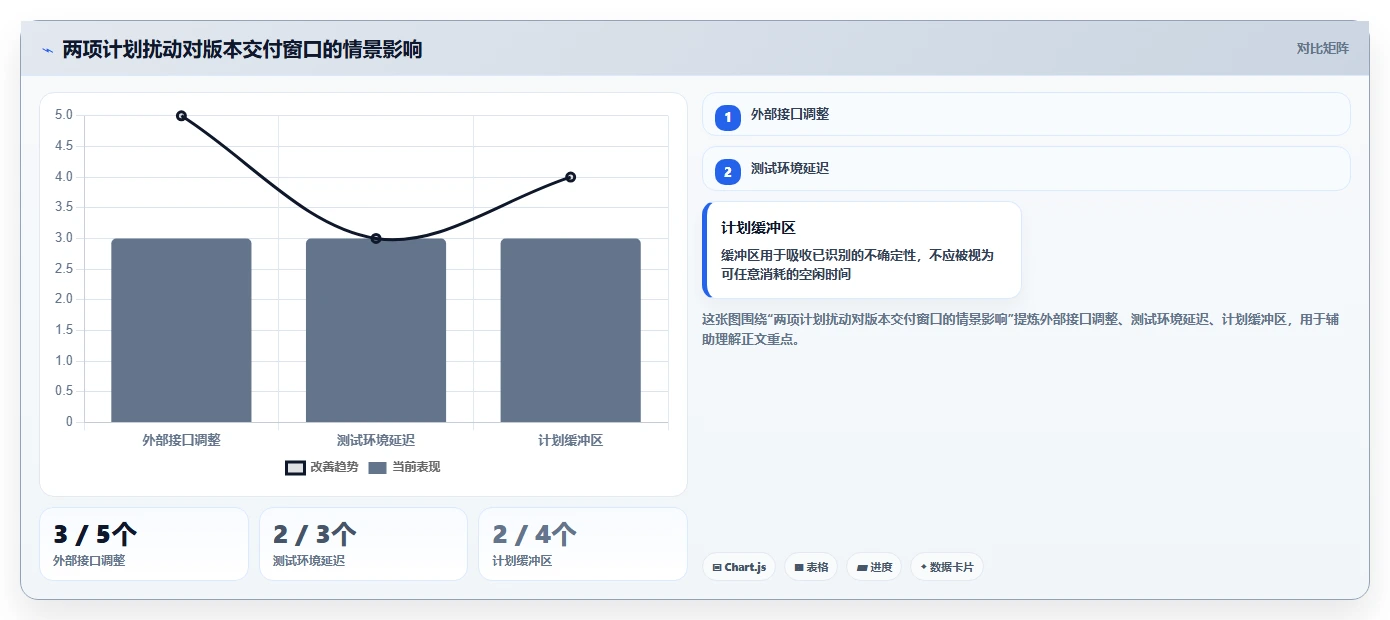
Task: Click the sparkle icon in 数据卡片 chip
Action: click(x=923, y=567)
